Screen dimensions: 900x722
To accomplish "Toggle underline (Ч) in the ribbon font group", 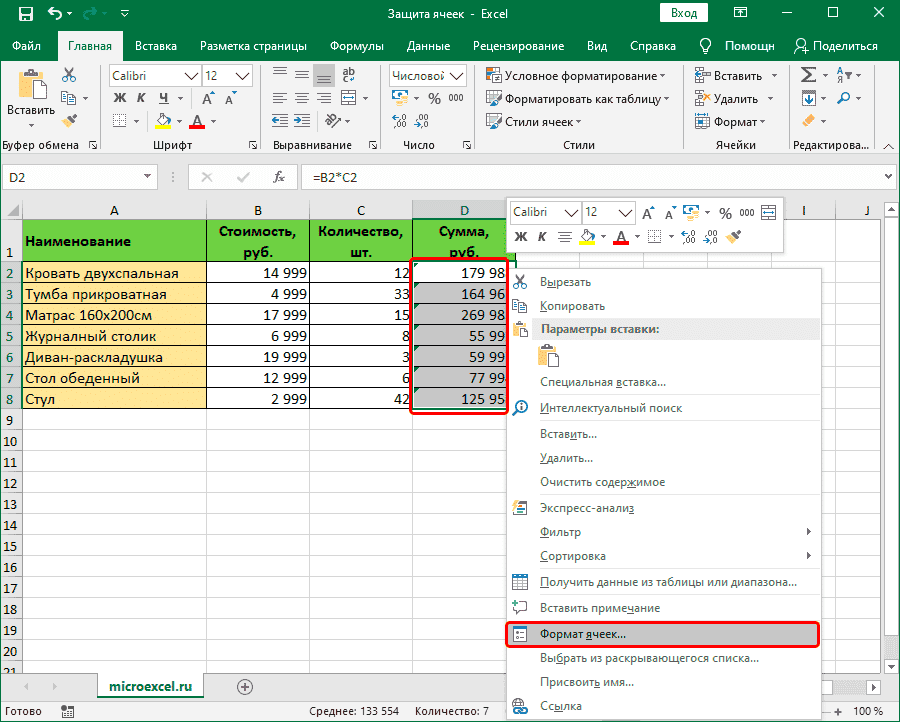I will [x=163, y=98].
